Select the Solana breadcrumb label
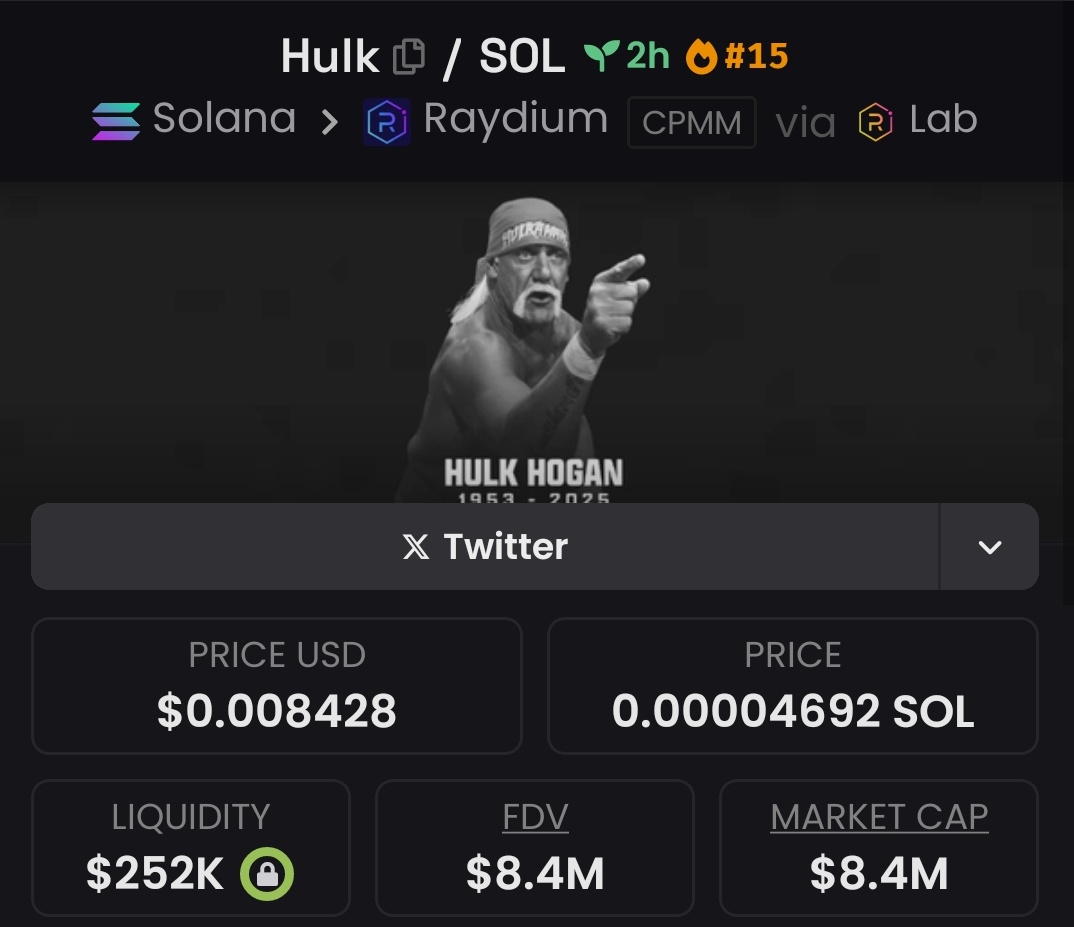 point(224,118)
